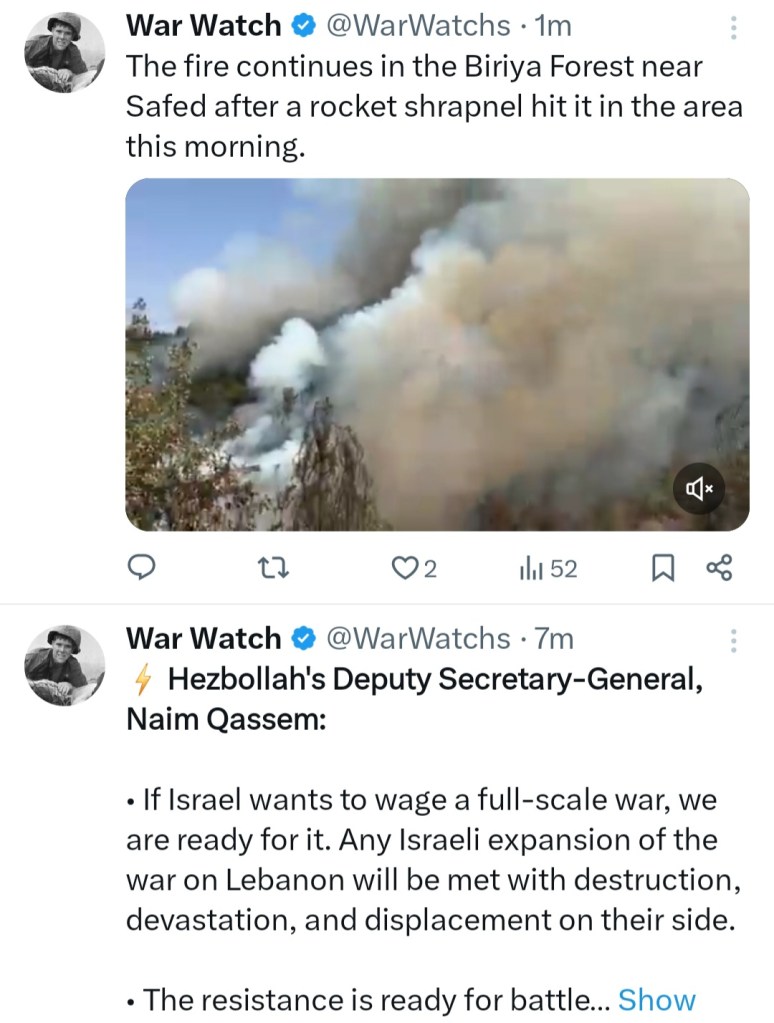Bookmark the Biriya Forest fire tweet

click(x=662, y=569)
